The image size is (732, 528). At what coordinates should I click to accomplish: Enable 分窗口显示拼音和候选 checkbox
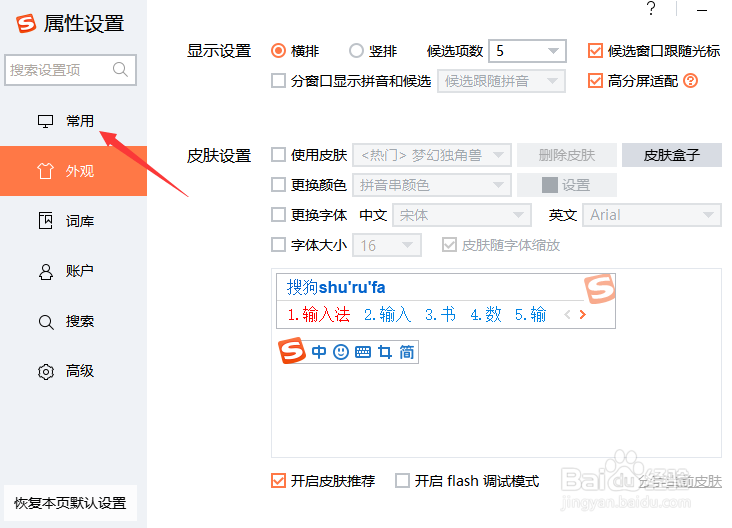point(279,81)
